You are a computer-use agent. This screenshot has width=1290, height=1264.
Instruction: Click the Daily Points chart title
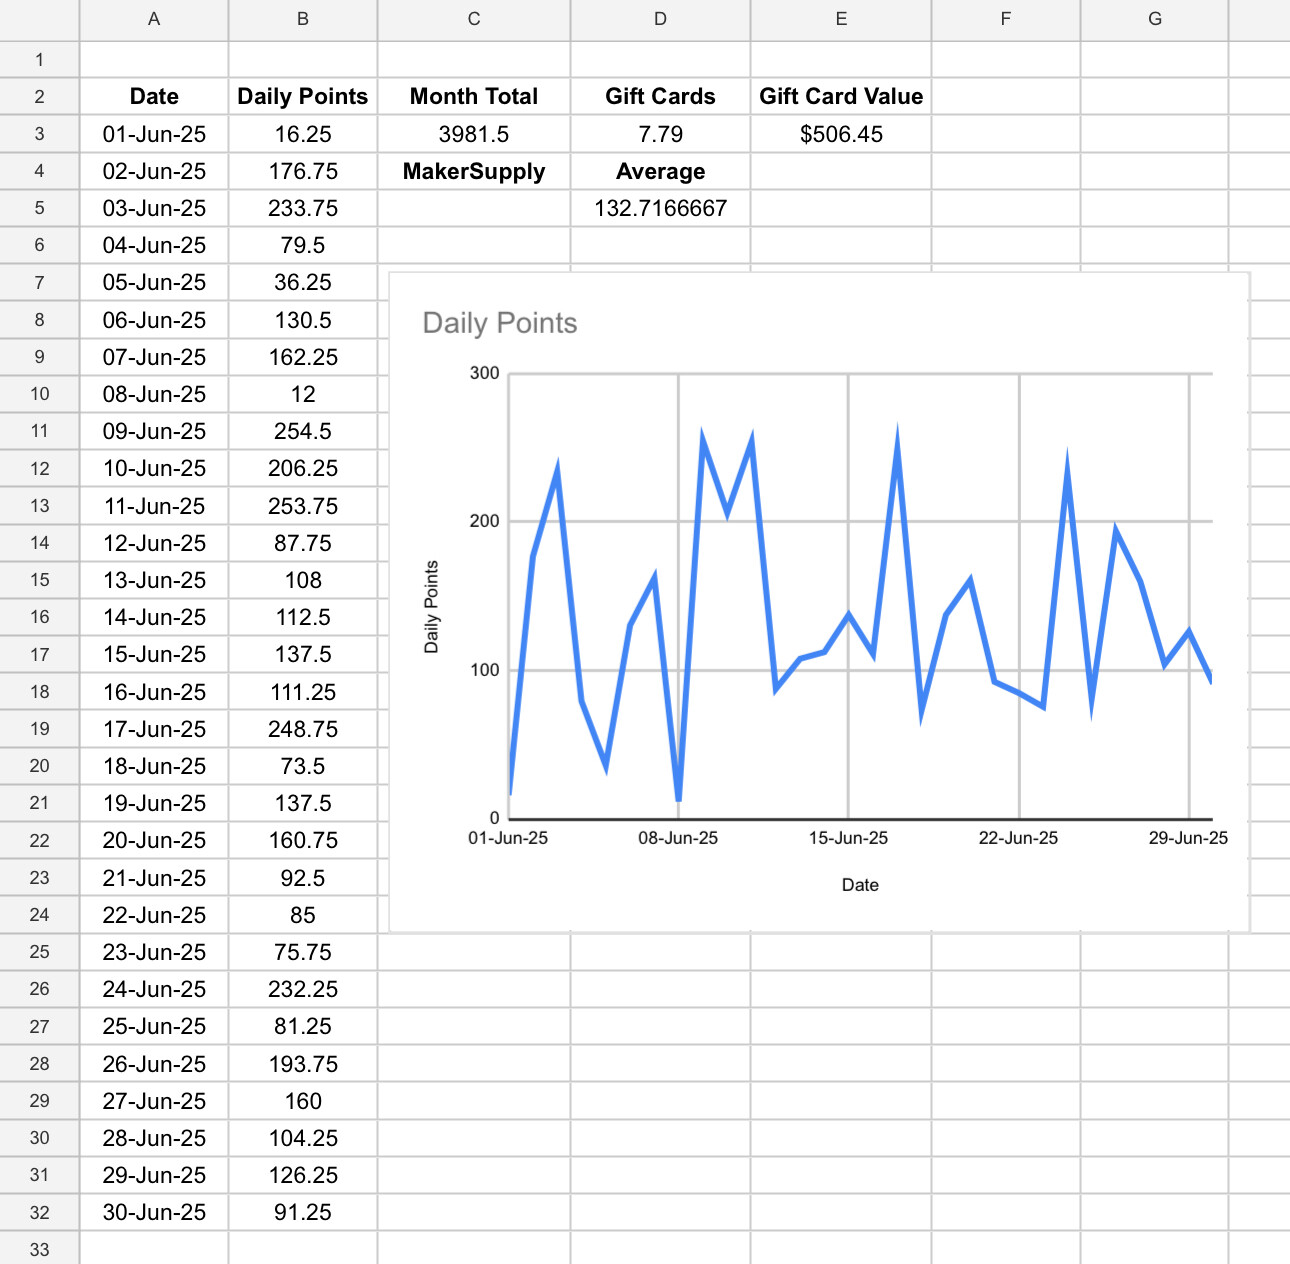pyautogui.click(x=500, y=323)
